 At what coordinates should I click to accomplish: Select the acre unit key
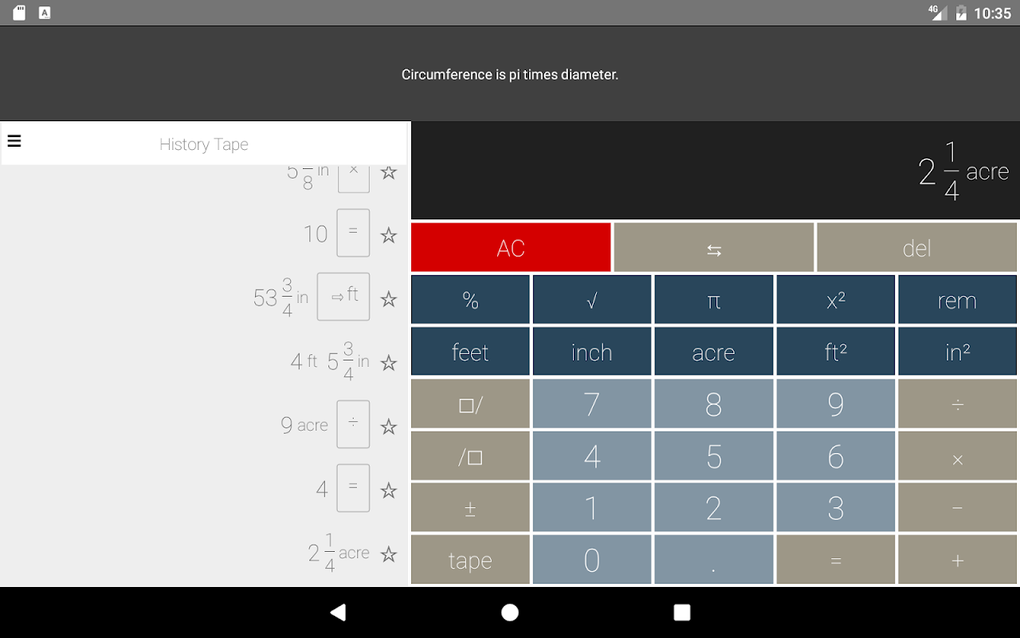[713, 351]
